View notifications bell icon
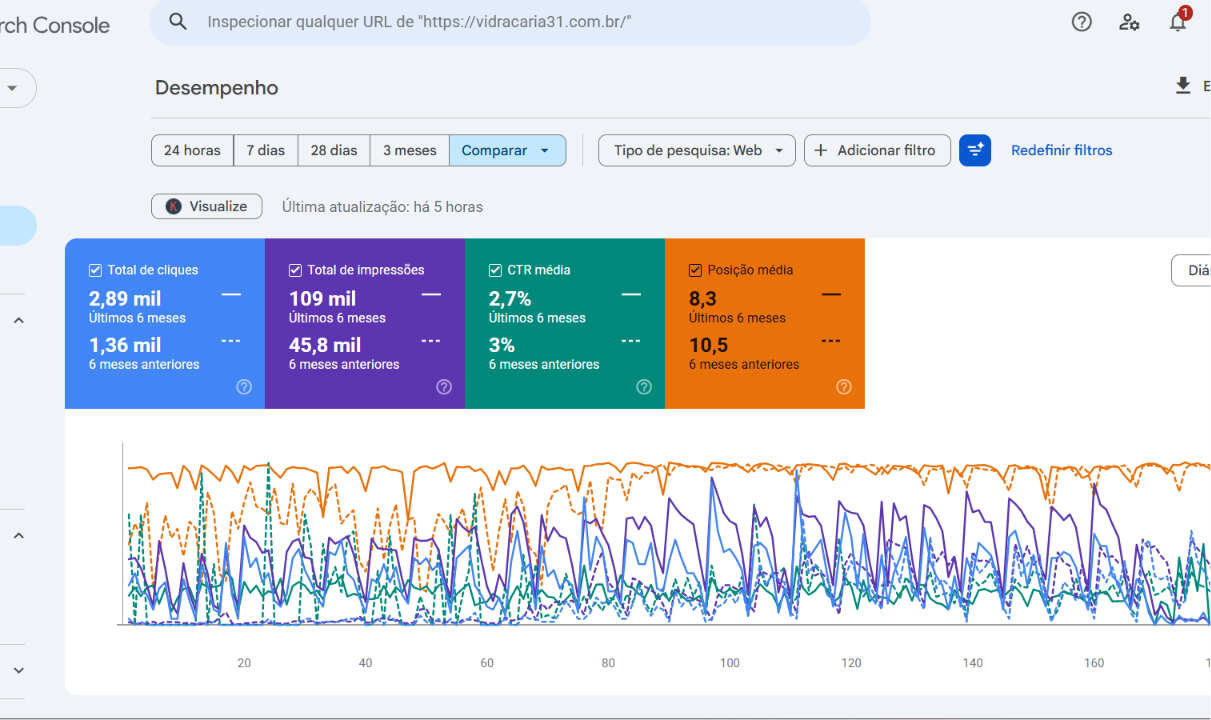The width and height of the screenshot is (1211, 720). pyautogui.click(x=1178, y=22)
